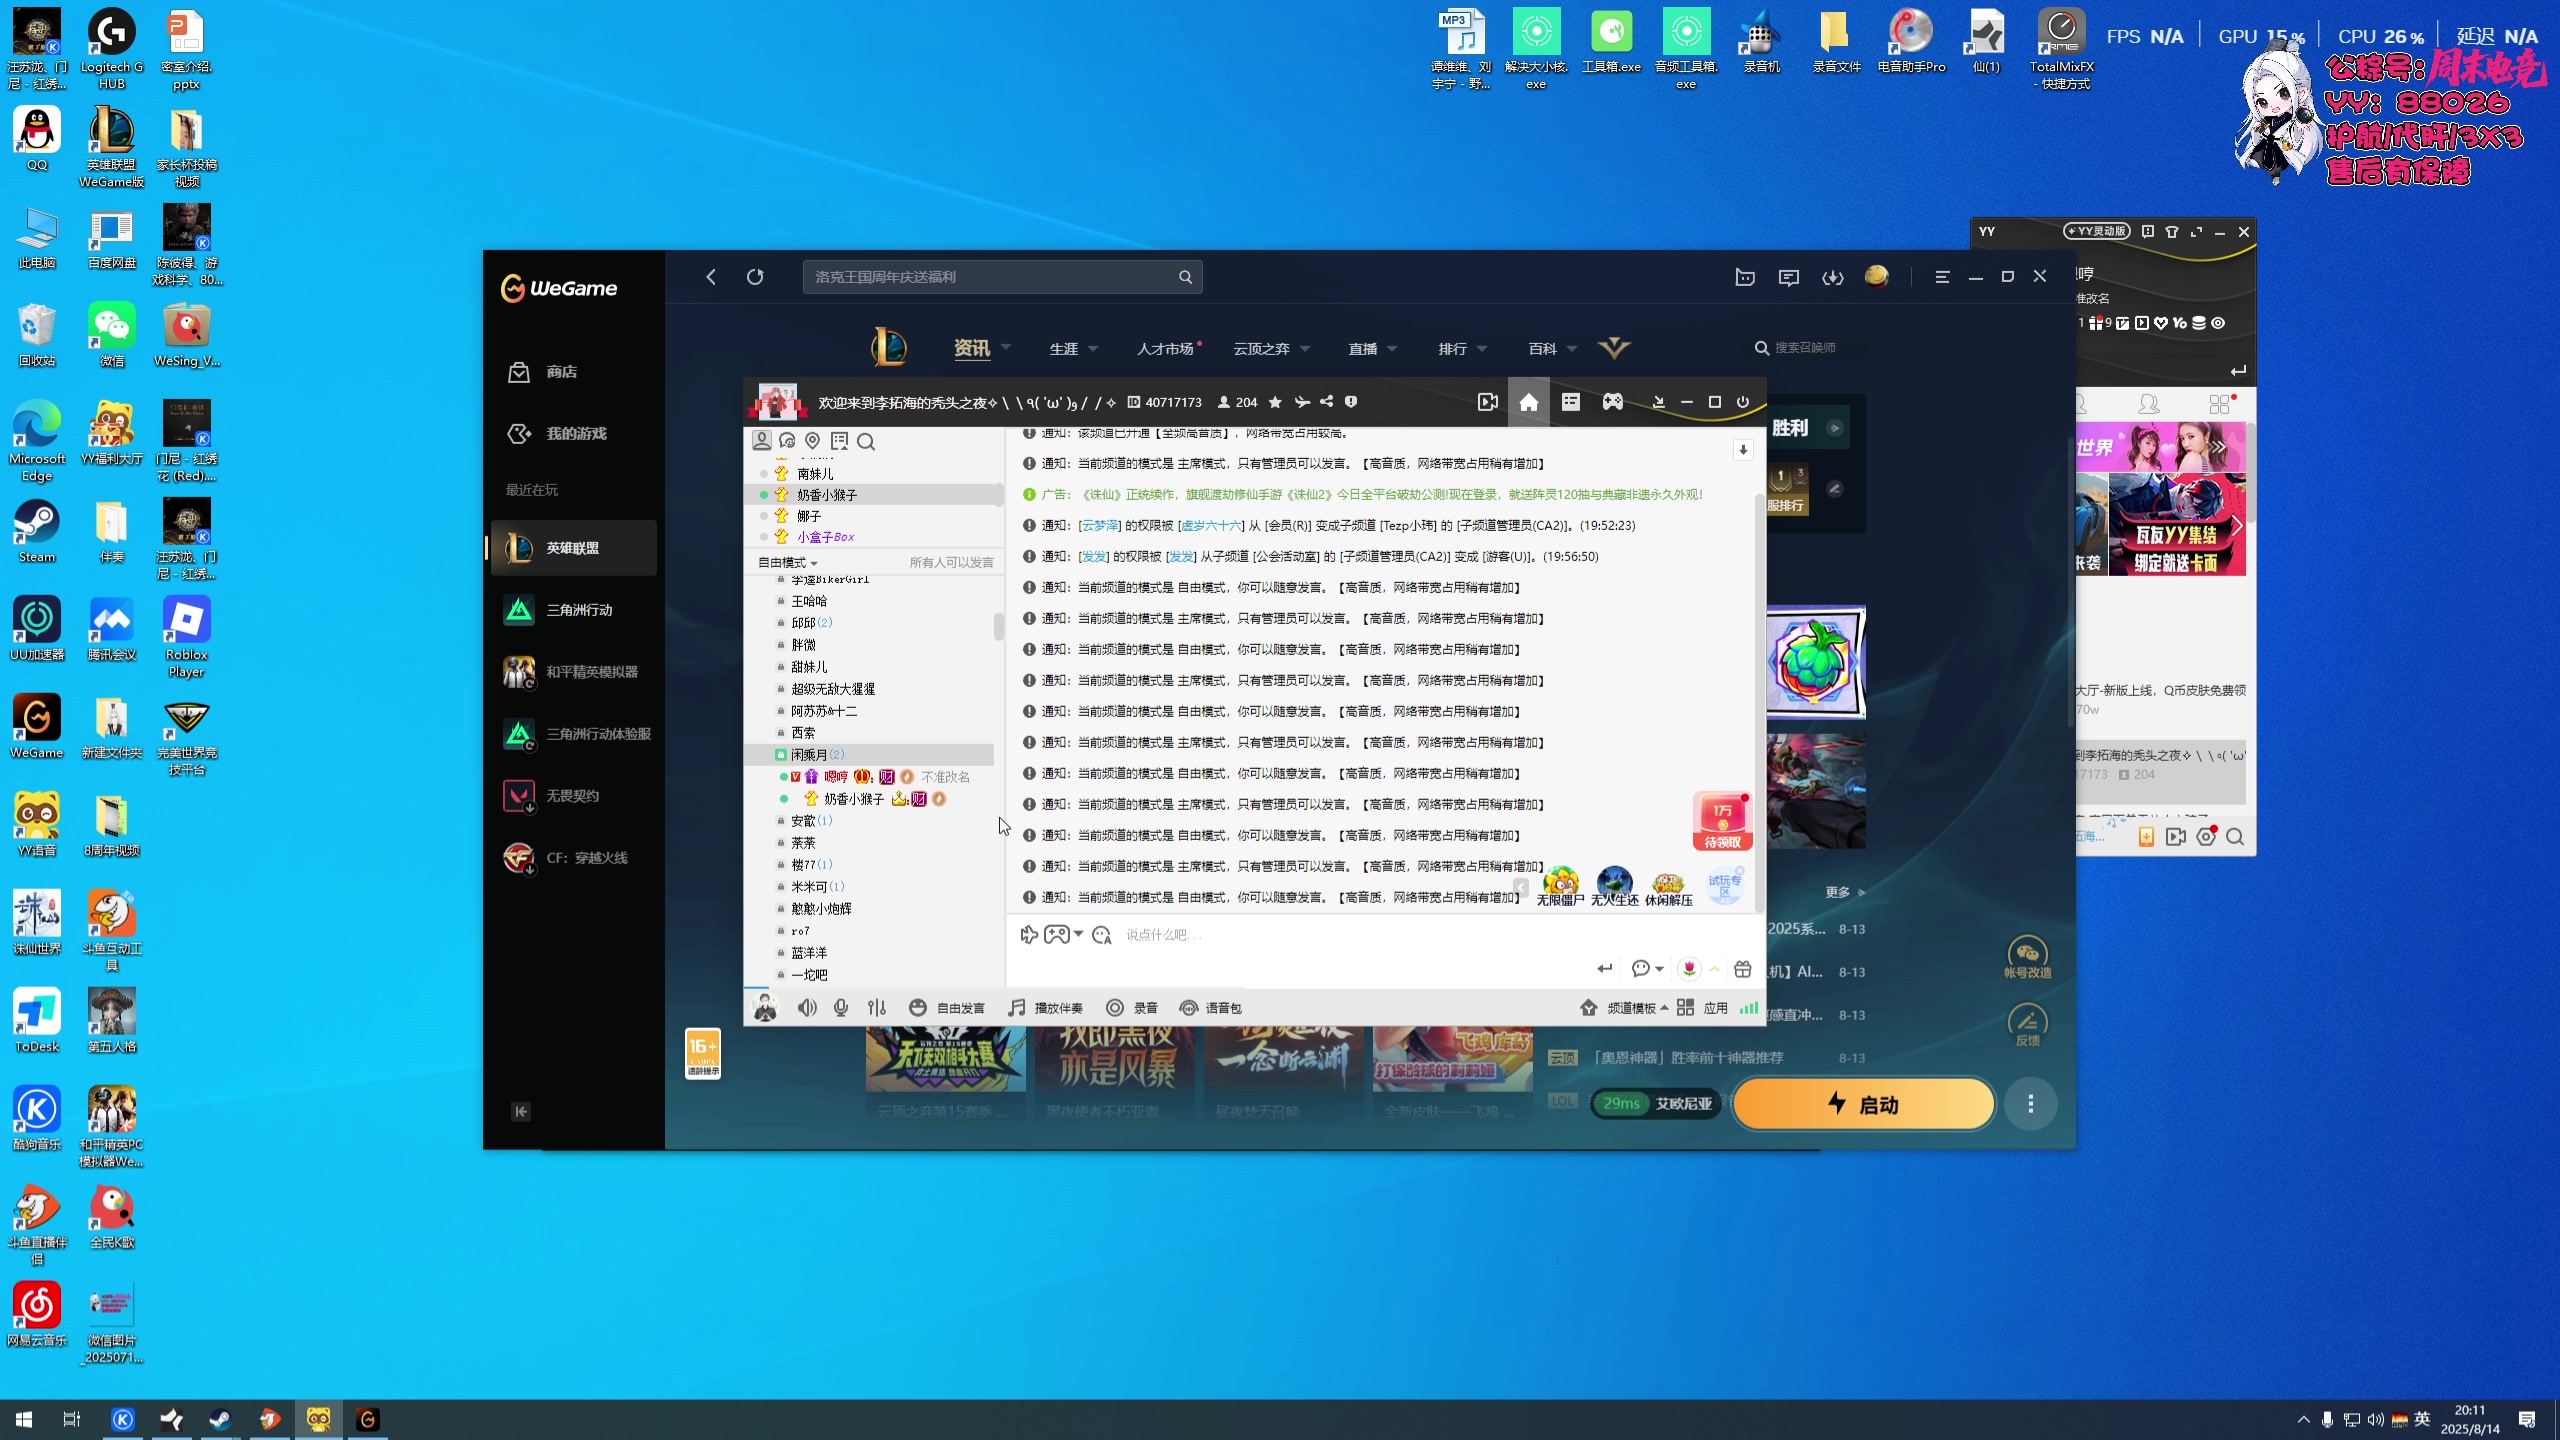Open the user list icon above channel tree
Image resolution: width=2560 pixels, height=1440 pixels.
762,441
